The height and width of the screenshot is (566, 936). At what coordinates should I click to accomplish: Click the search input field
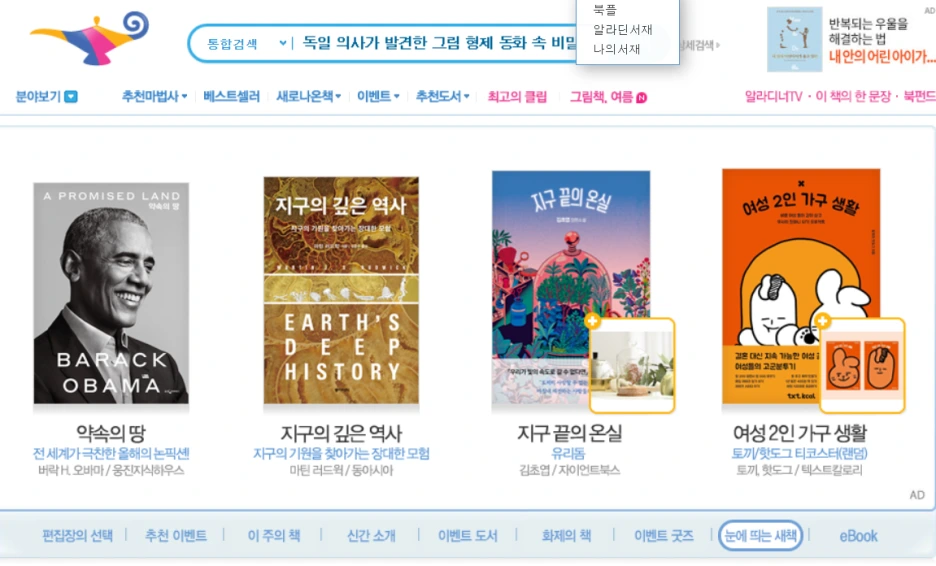pos(439,43)
